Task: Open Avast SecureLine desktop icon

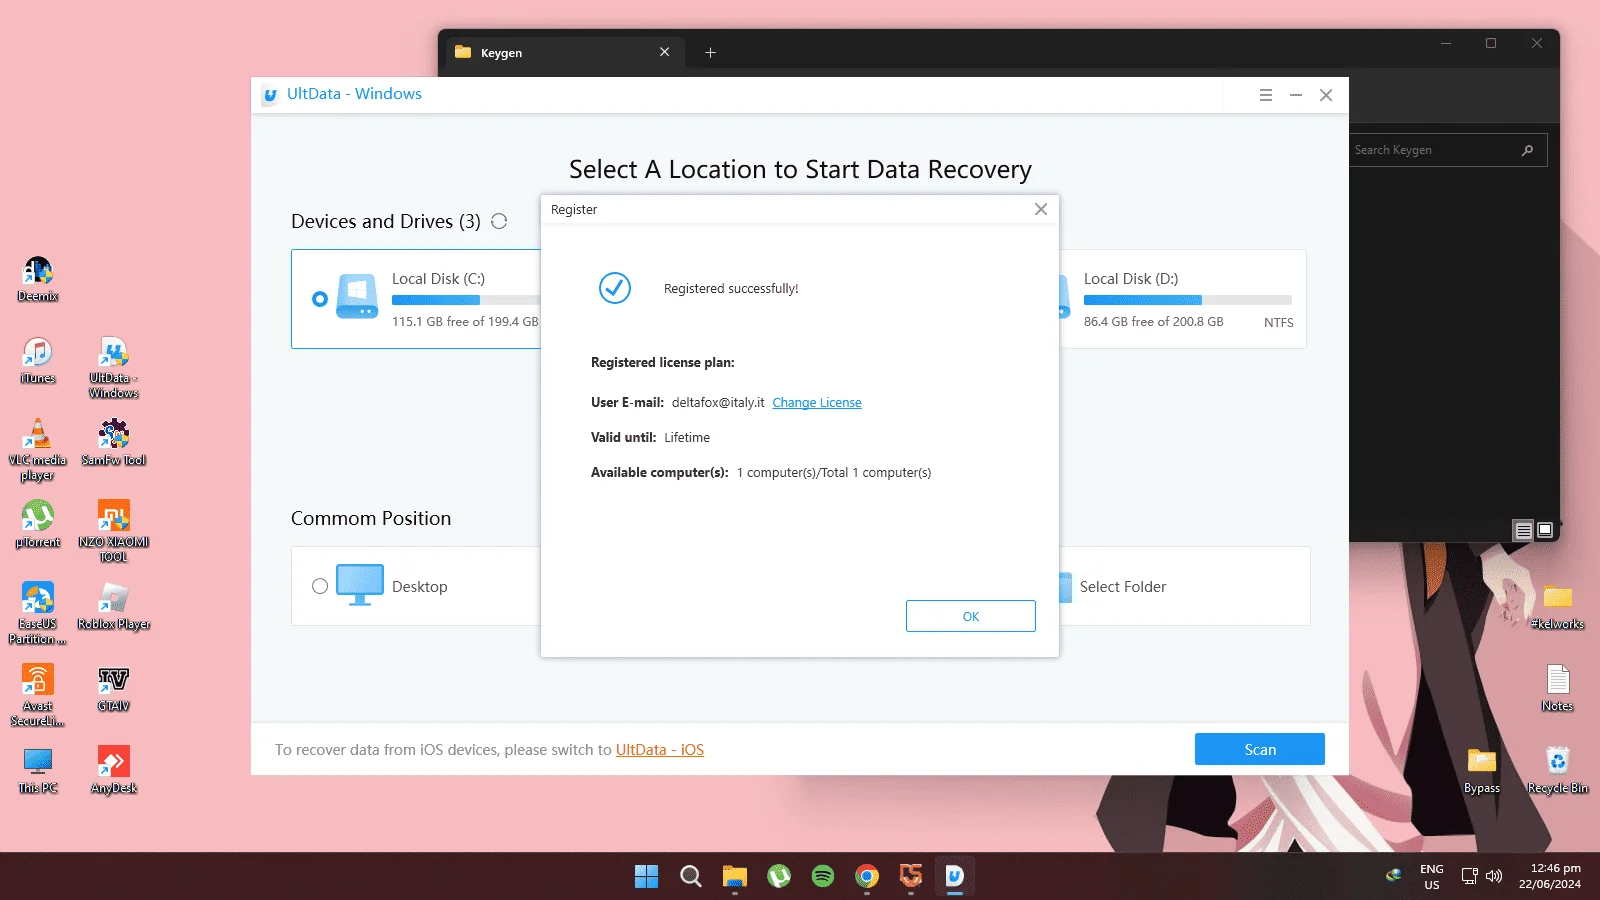Action: coord(38,696)
